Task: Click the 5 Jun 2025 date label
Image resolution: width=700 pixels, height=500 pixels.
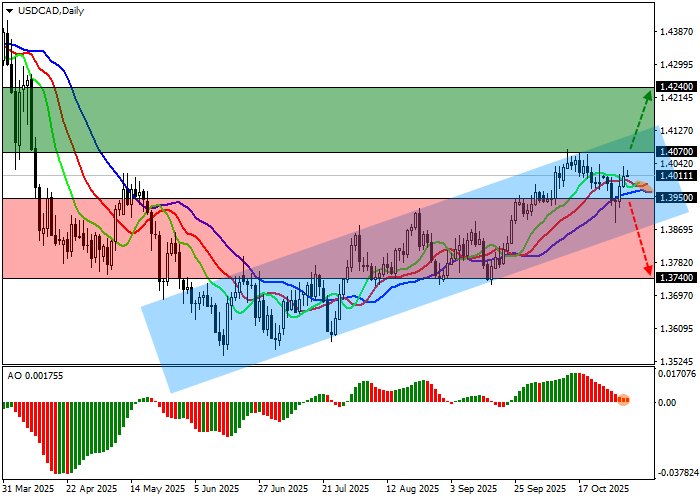Action: (217, 489)
